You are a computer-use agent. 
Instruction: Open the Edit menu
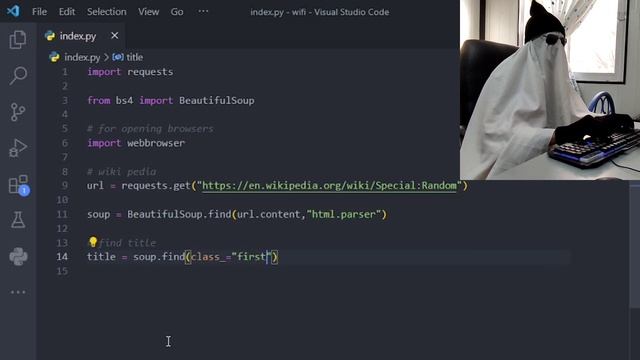click(67, 12)
